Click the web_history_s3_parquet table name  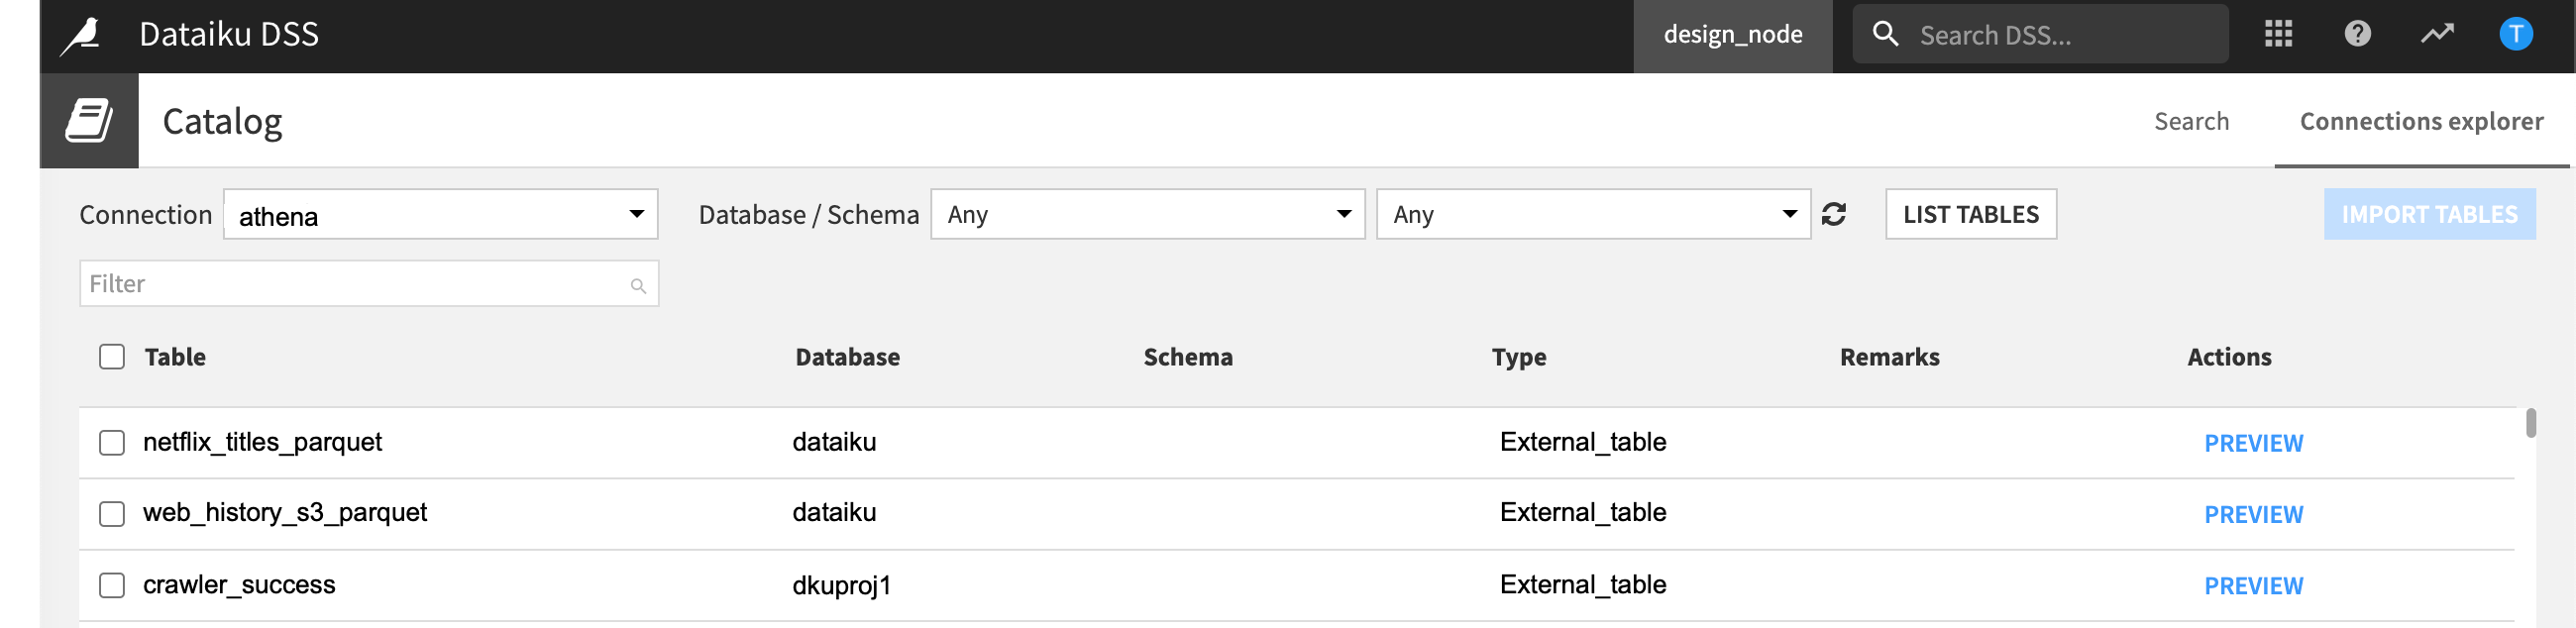point(285,513)
